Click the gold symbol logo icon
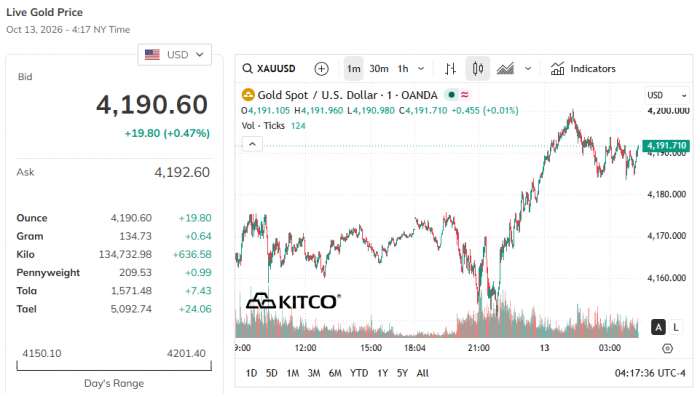Image resolution: width=700 pixels, height=394 pixels. click(248, 95)
